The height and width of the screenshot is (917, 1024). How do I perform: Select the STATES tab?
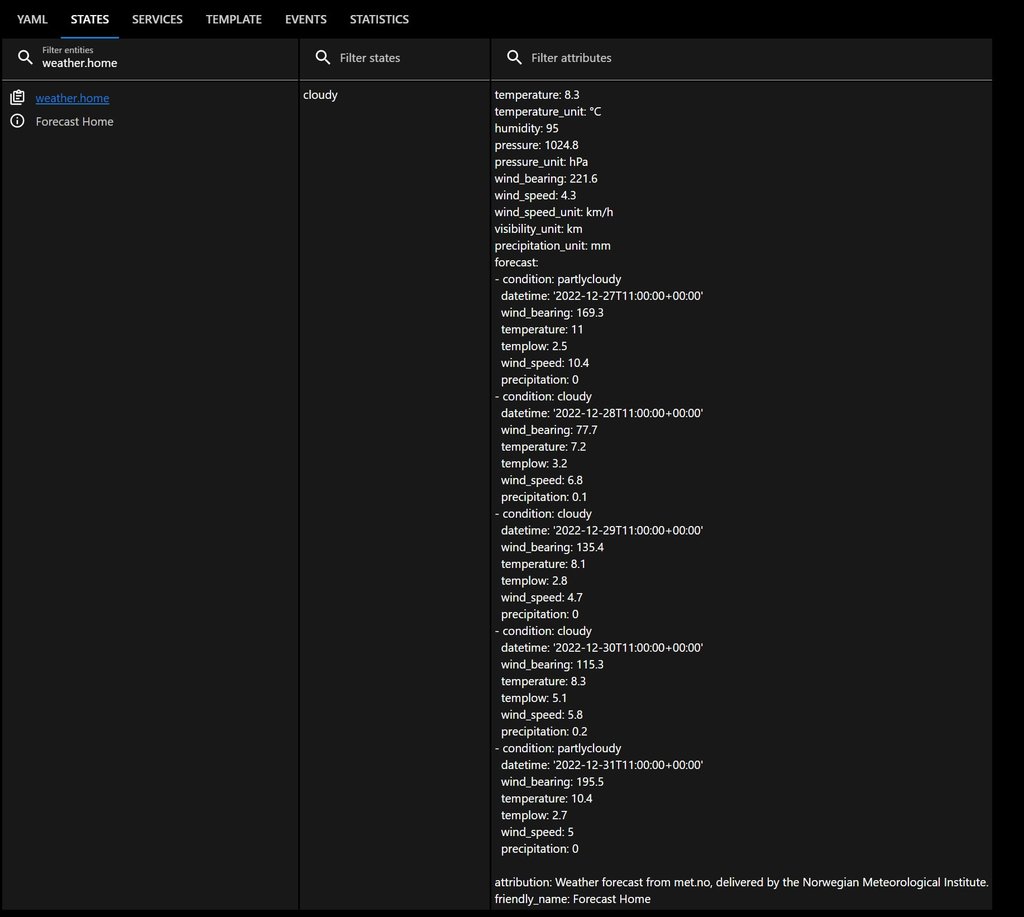[x=89, y=19]
